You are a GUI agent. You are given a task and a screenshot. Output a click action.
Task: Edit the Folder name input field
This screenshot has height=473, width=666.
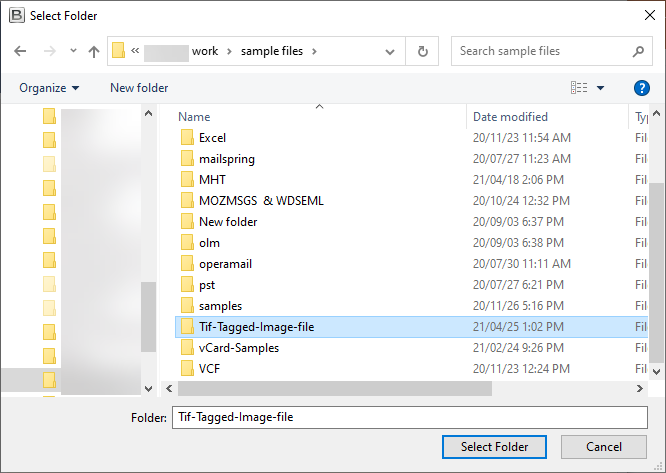click(410, 417)
